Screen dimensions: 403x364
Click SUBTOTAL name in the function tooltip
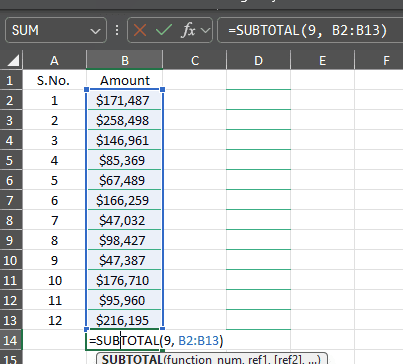(132, 359)
